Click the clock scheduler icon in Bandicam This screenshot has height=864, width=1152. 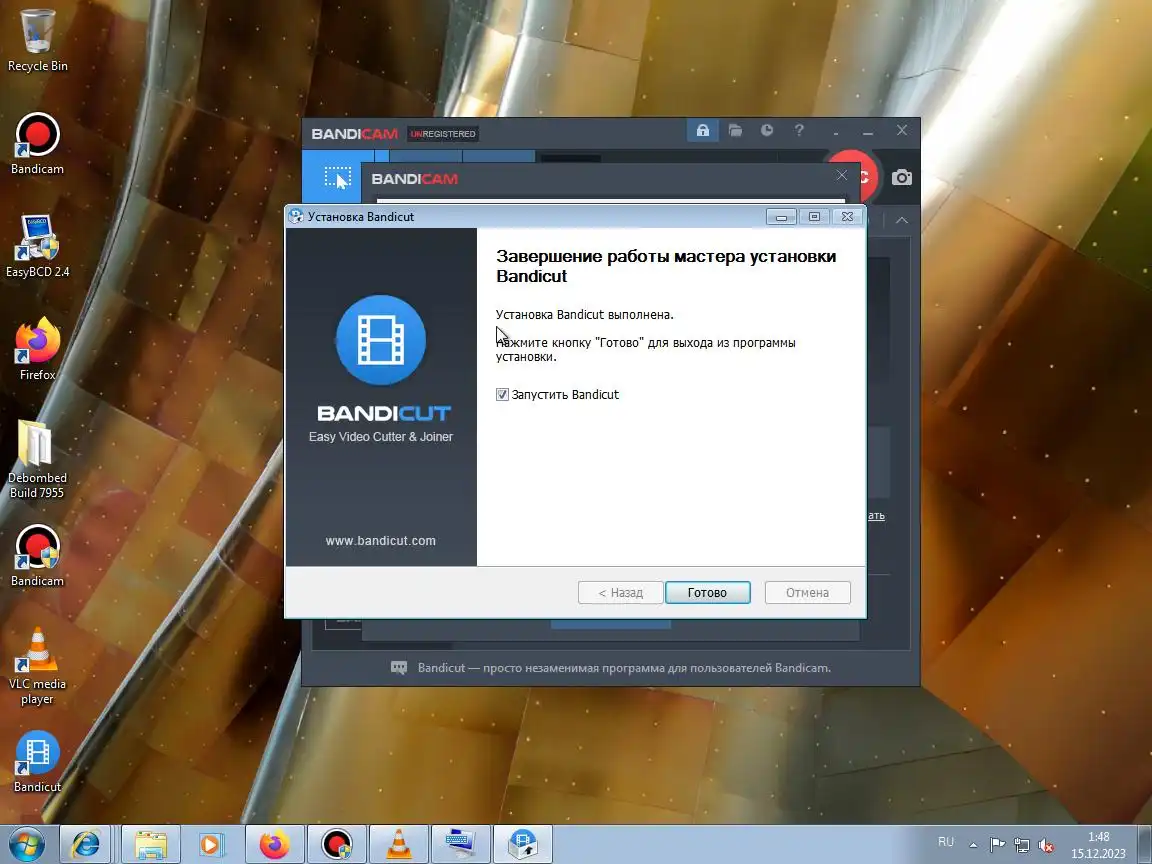coord(767,130)
